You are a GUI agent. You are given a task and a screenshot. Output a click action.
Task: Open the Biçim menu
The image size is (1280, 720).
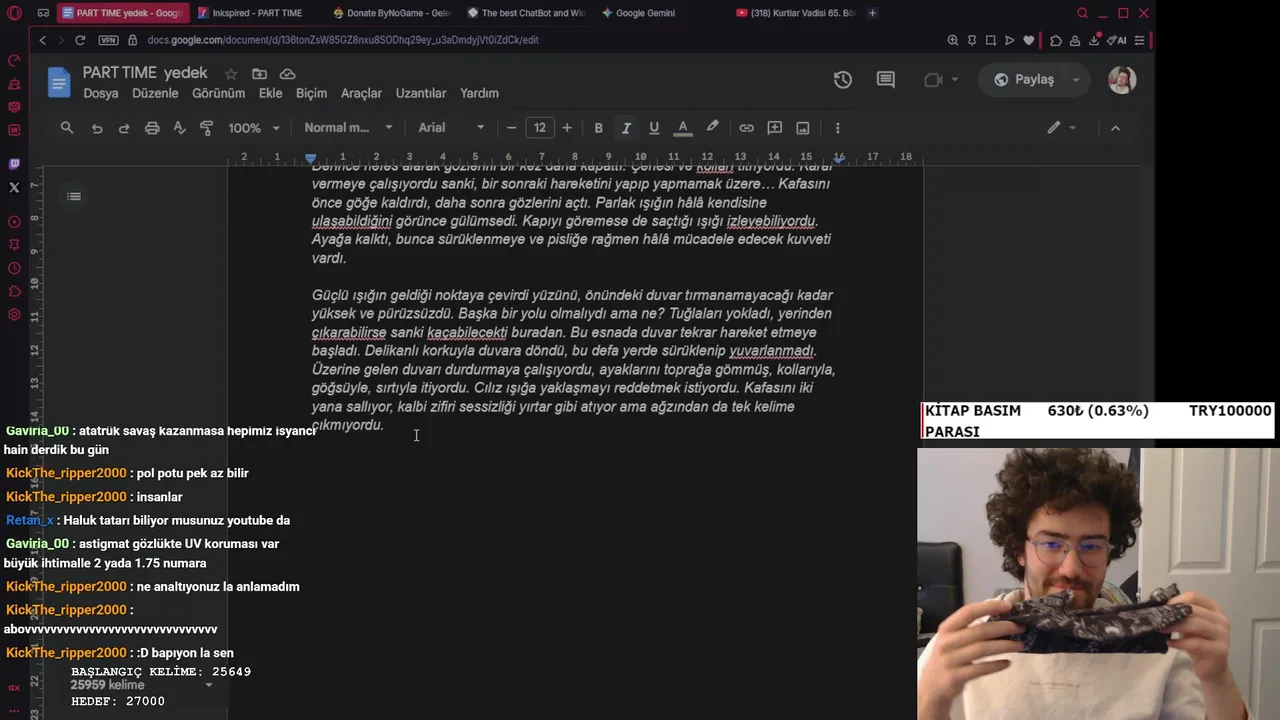tap(311, 93)
